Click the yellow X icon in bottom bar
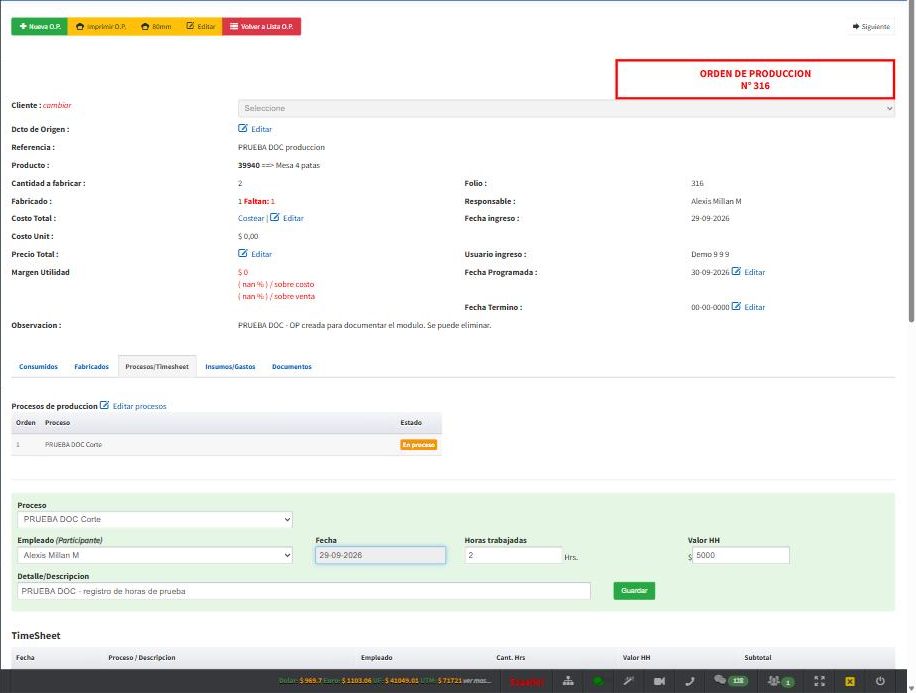 [850, 681]
